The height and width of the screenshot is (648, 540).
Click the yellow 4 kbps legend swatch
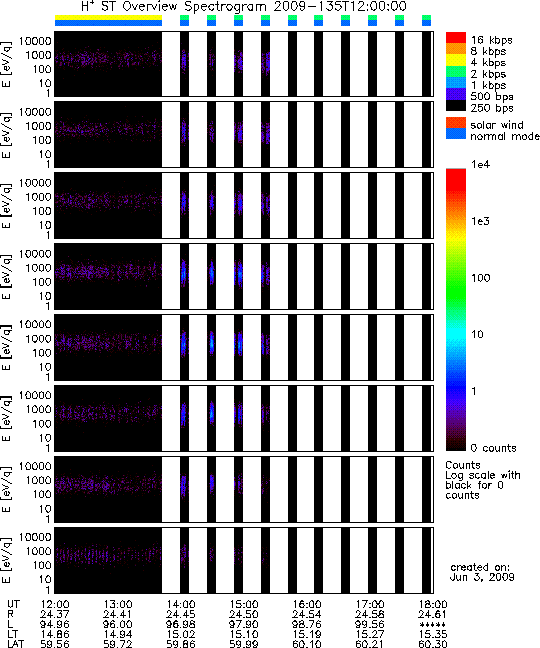pyautogui.click(x=456, y=60)
